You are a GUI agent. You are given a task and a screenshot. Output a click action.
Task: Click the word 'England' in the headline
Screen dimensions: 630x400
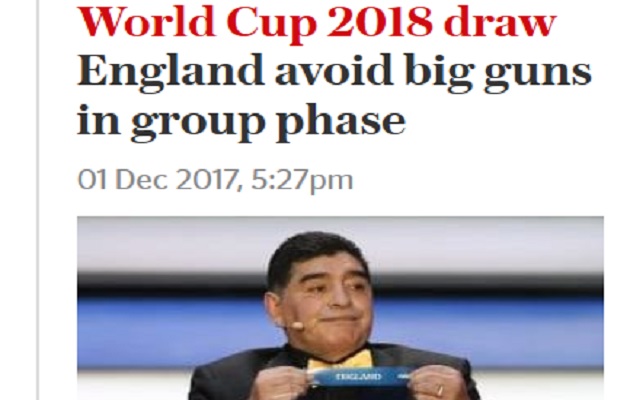(x=171, y=71)
